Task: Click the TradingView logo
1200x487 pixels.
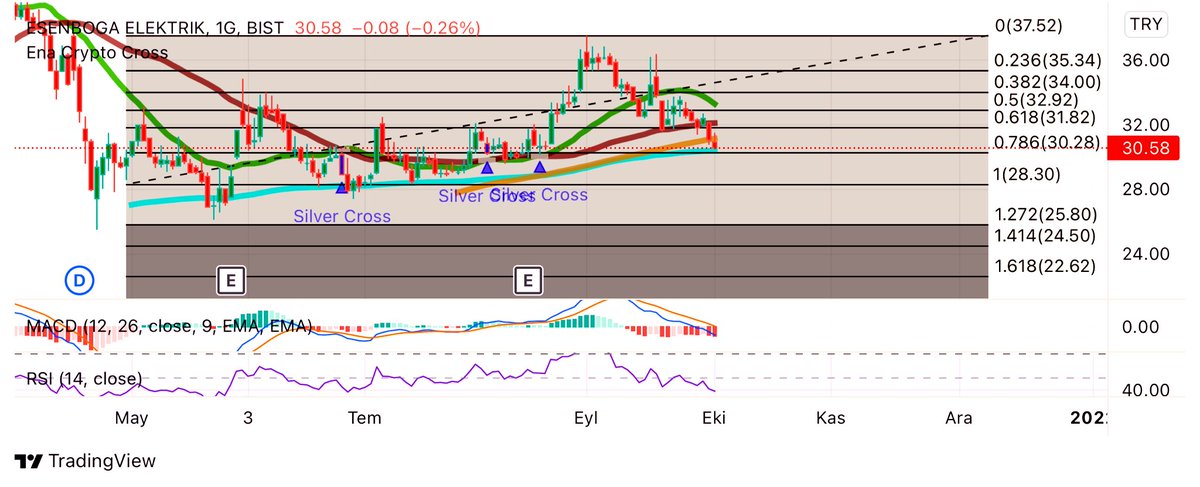Action: 86,461
